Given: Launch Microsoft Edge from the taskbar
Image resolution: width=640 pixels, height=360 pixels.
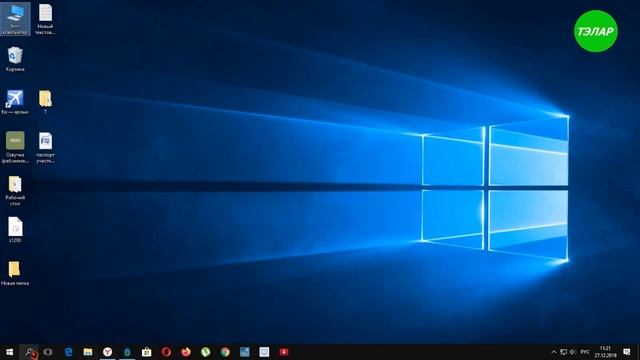Looking at the screenshot, I should [68, 352].
